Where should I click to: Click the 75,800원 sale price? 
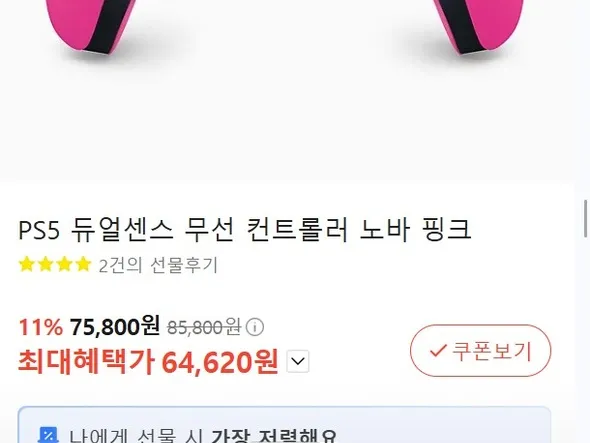click(115, 326)
